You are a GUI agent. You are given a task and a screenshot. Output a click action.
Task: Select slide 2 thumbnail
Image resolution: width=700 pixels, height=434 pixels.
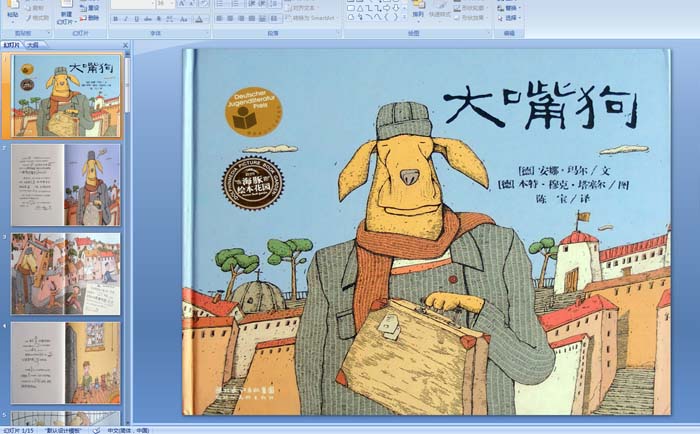tap(66, 184)
